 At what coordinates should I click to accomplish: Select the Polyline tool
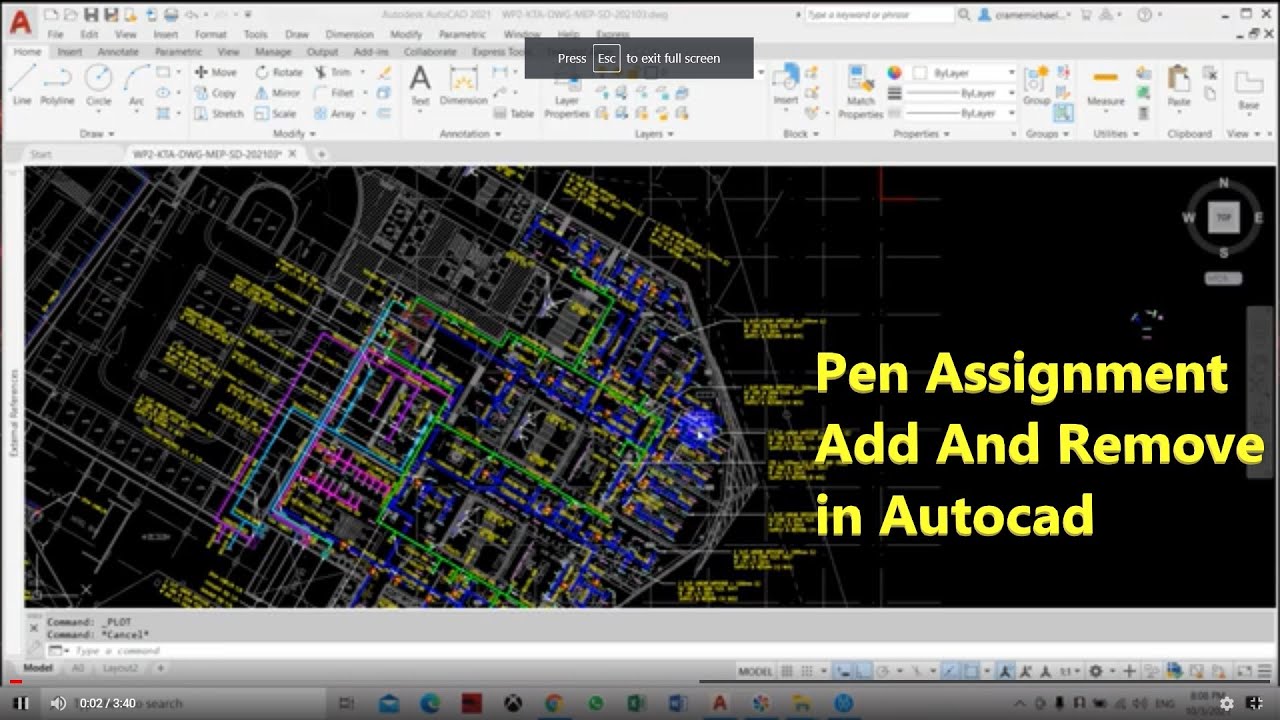pyautogui.click(x=57, y=84)
